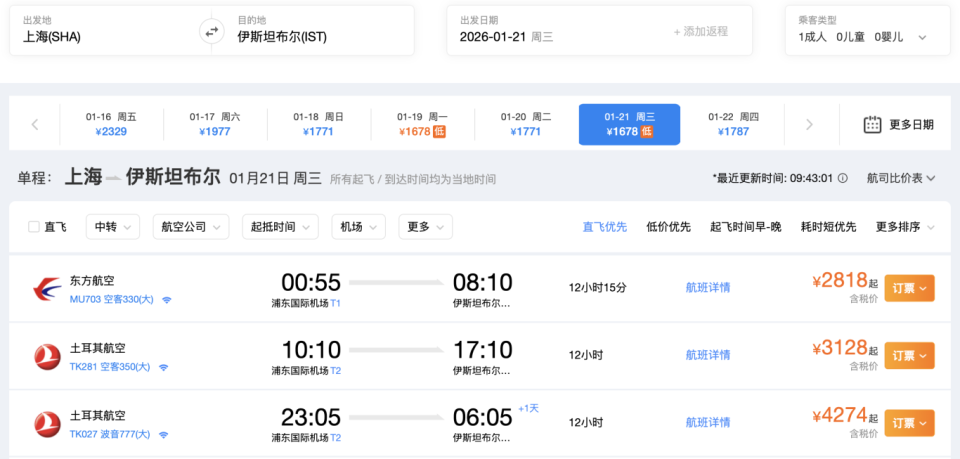Screen dimensions: 960x459
Task: Expand 订票 options for flight MU703
Action: [x=909, y=288]
